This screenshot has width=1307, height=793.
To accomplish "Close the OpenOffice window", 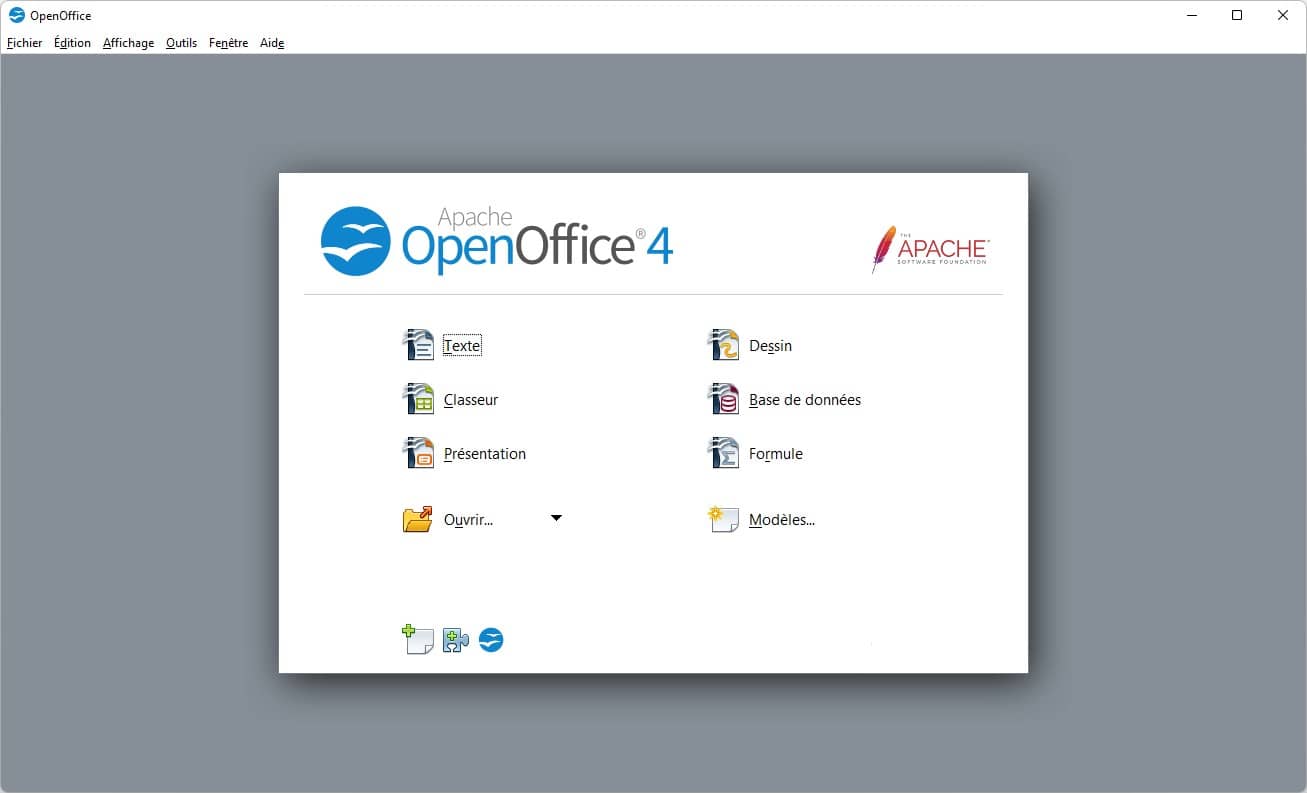I will coord(1283,15).
